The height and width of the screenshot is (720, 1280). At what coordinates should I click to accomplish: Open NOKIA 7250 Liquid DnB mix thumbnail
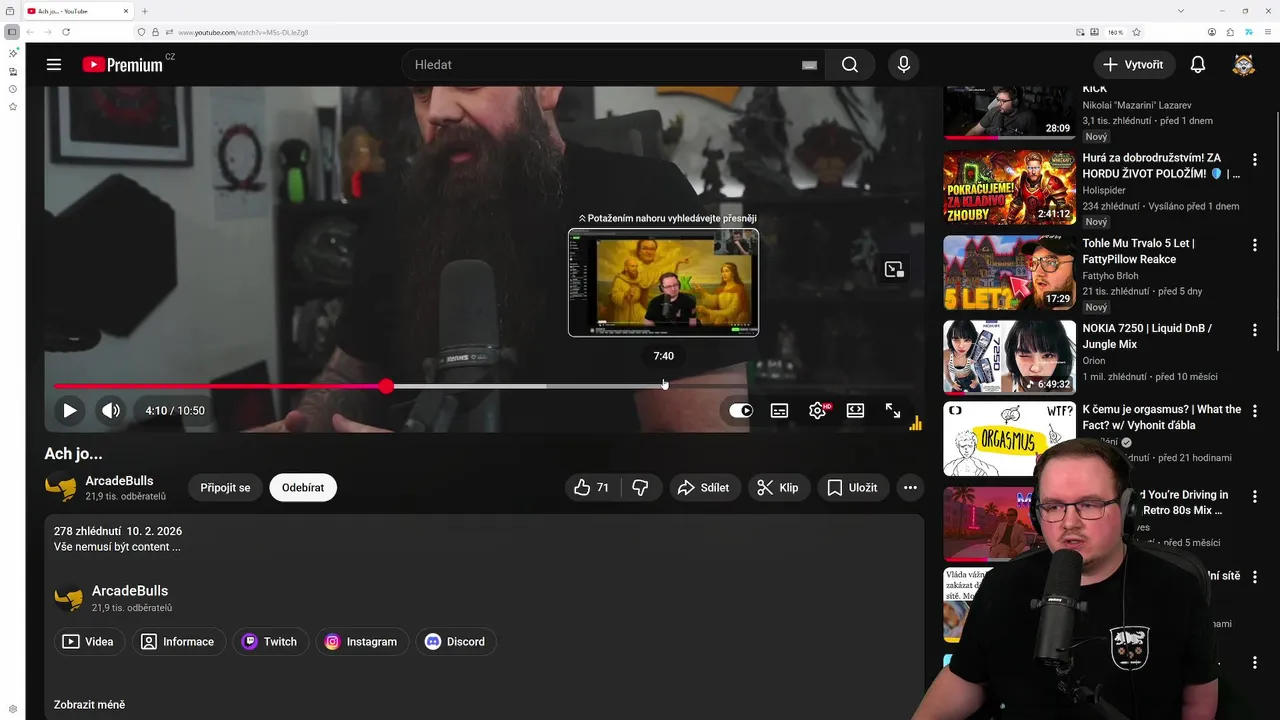pyautogui.click(x=1010, y=357)
